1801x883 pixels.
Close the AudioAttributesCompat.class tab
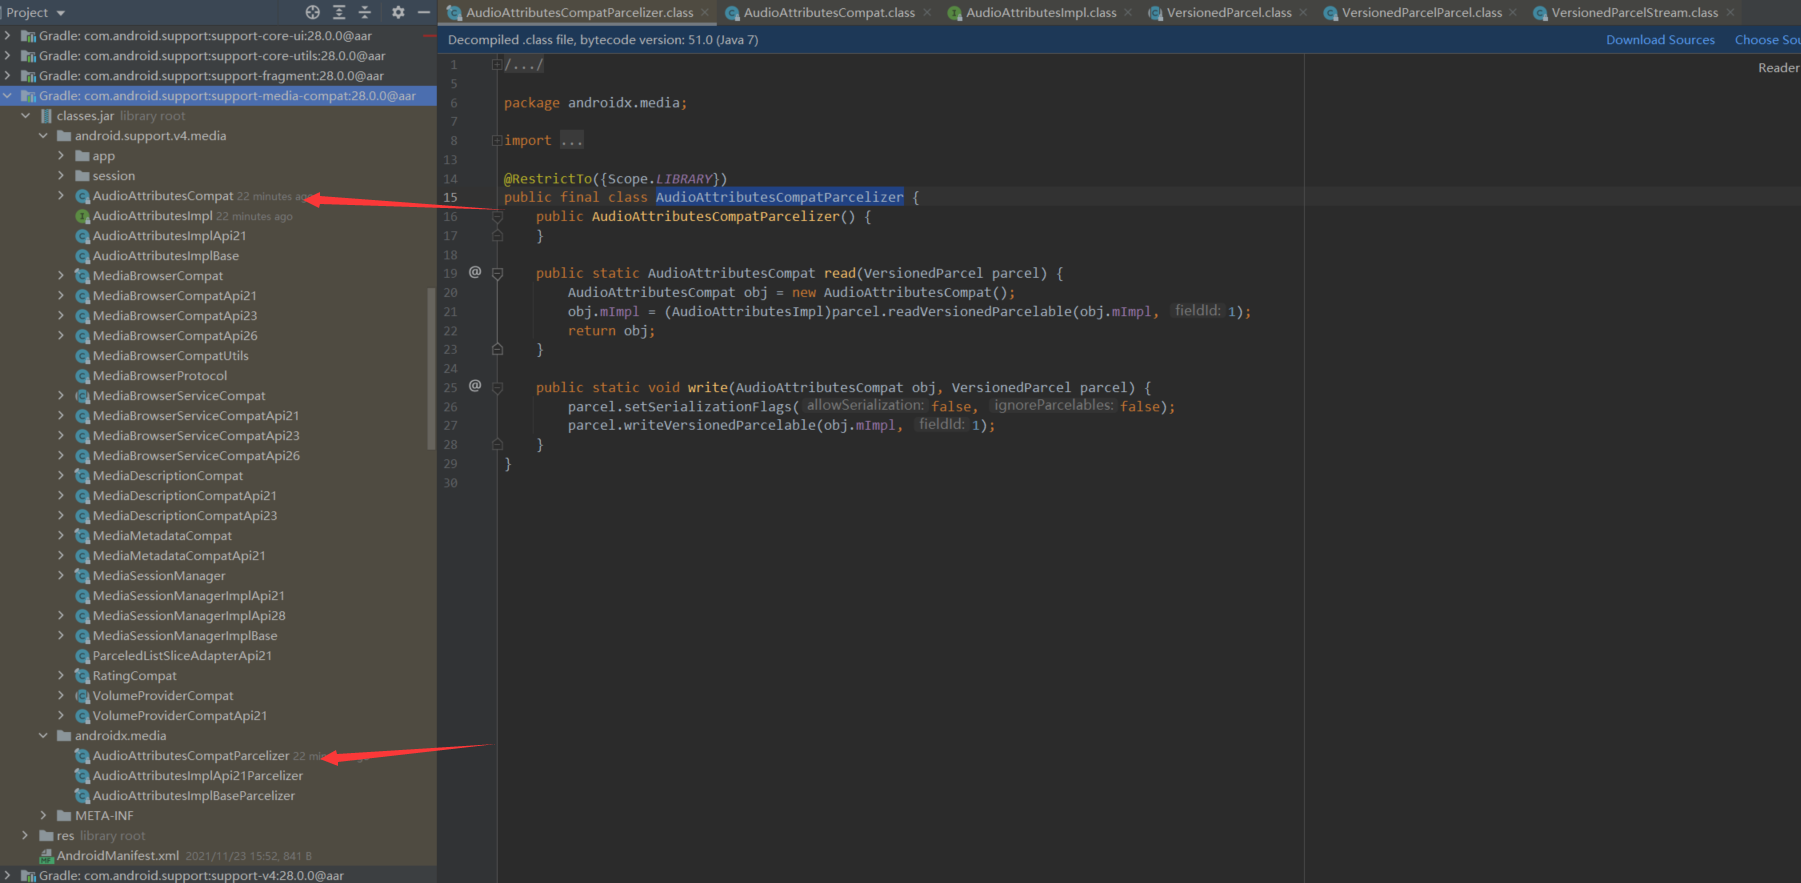coord(927,12)
